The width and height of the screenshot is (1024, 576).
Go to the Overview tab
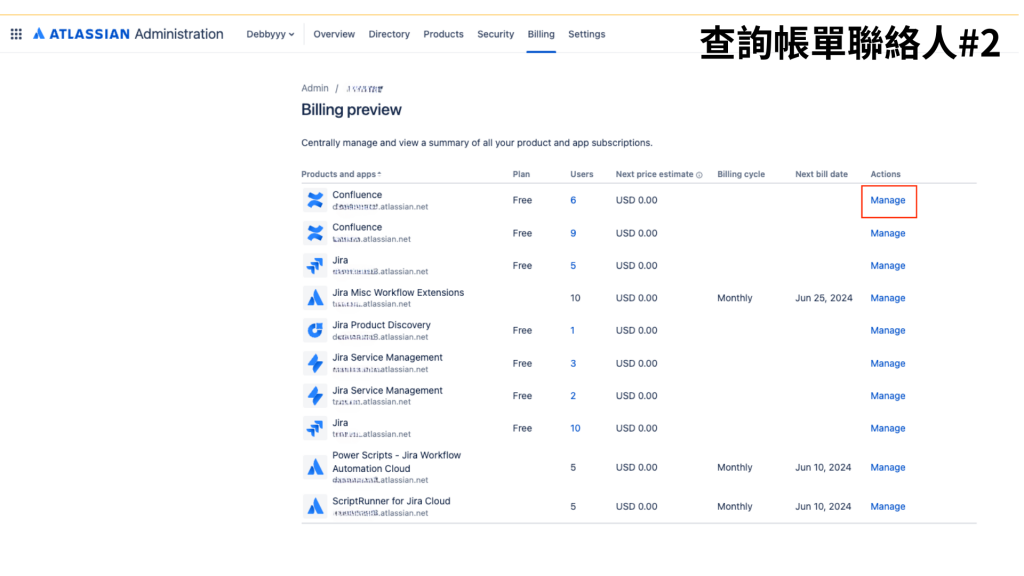334,34
